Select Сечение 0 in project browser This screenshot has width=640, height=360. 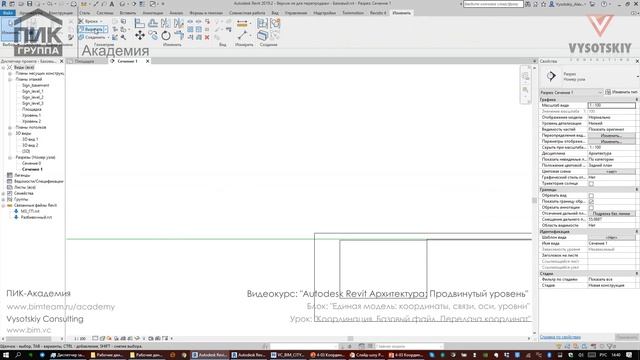31,163
